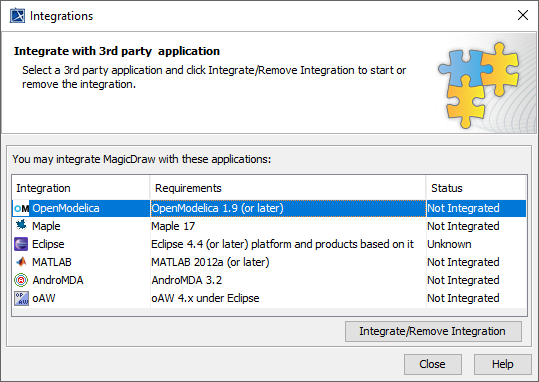Click the MATLAB logo icon
The width and height of the screenshot is (539, 382).
coord(21,262)
